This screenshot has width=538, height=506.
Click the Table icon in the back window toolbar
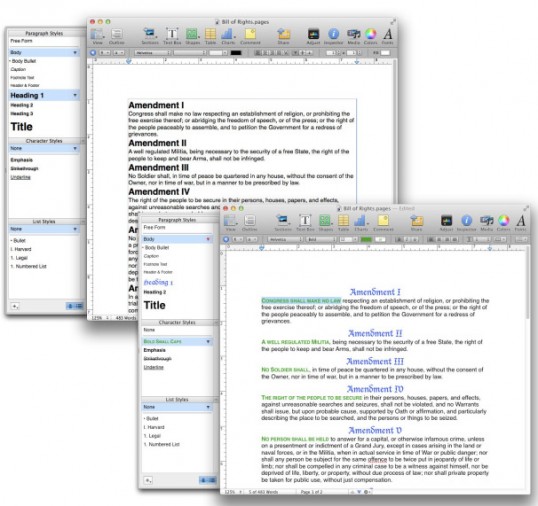coord(210,34)
